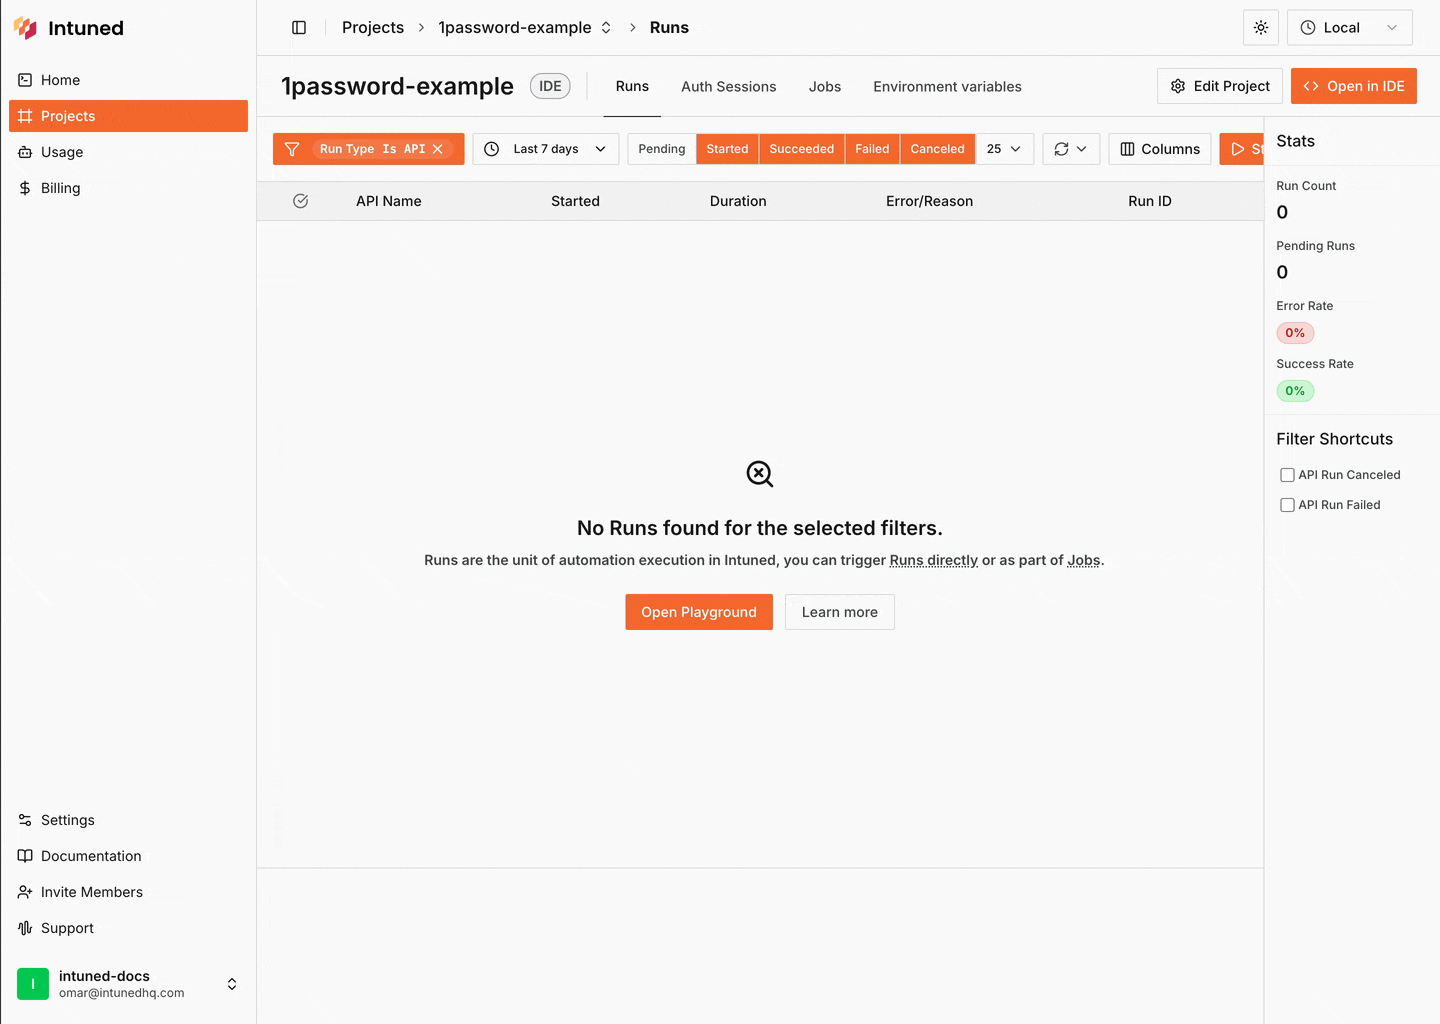Switch to the Auth Sessions tab

[728, 86]
